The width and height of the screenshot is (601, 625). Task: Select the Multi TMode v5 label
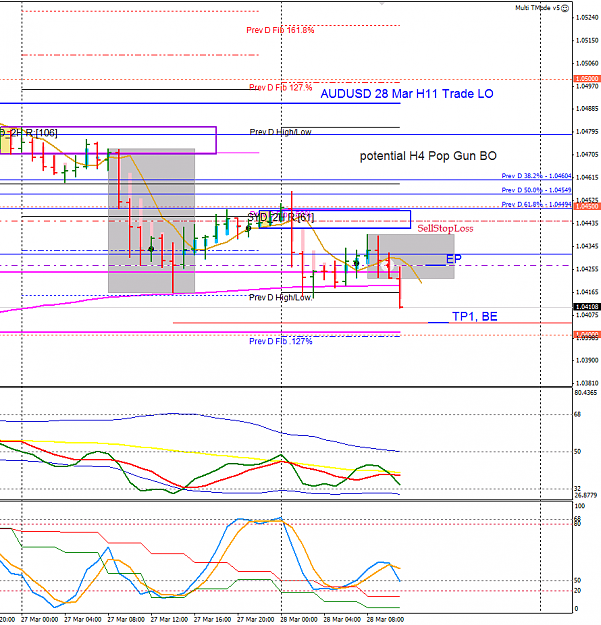coord(538,8)
